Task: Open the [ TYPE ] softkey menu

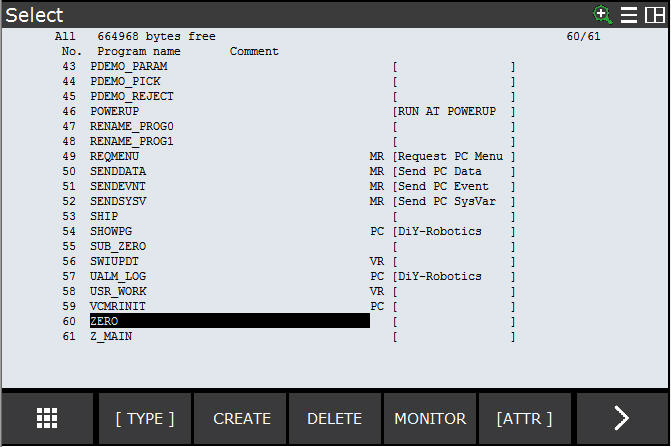Action: [144, 419]
